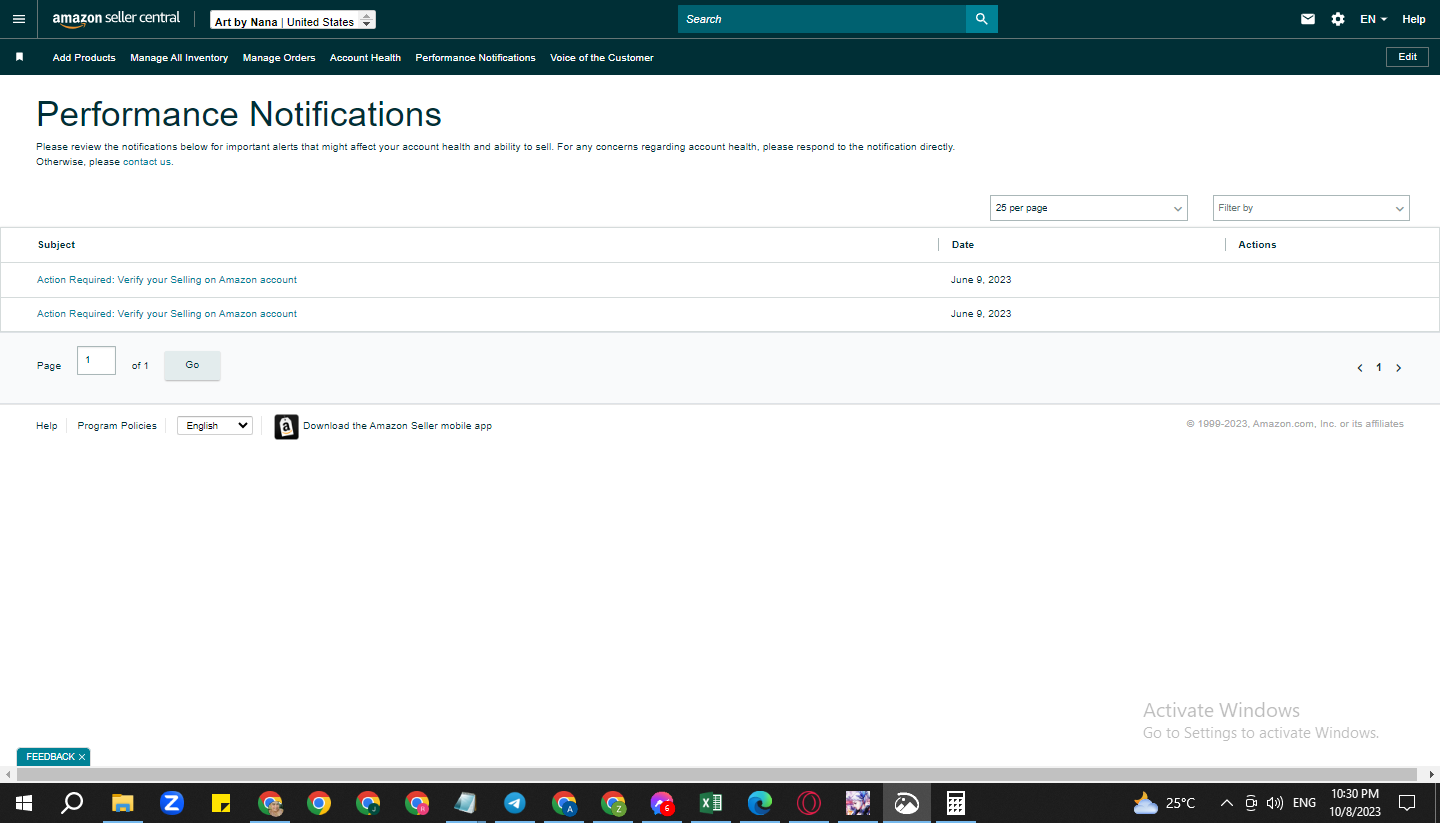The height and width of the screenshot is (823, 1440).
Task: Click Help in the top header bar
Action: 1414,19
